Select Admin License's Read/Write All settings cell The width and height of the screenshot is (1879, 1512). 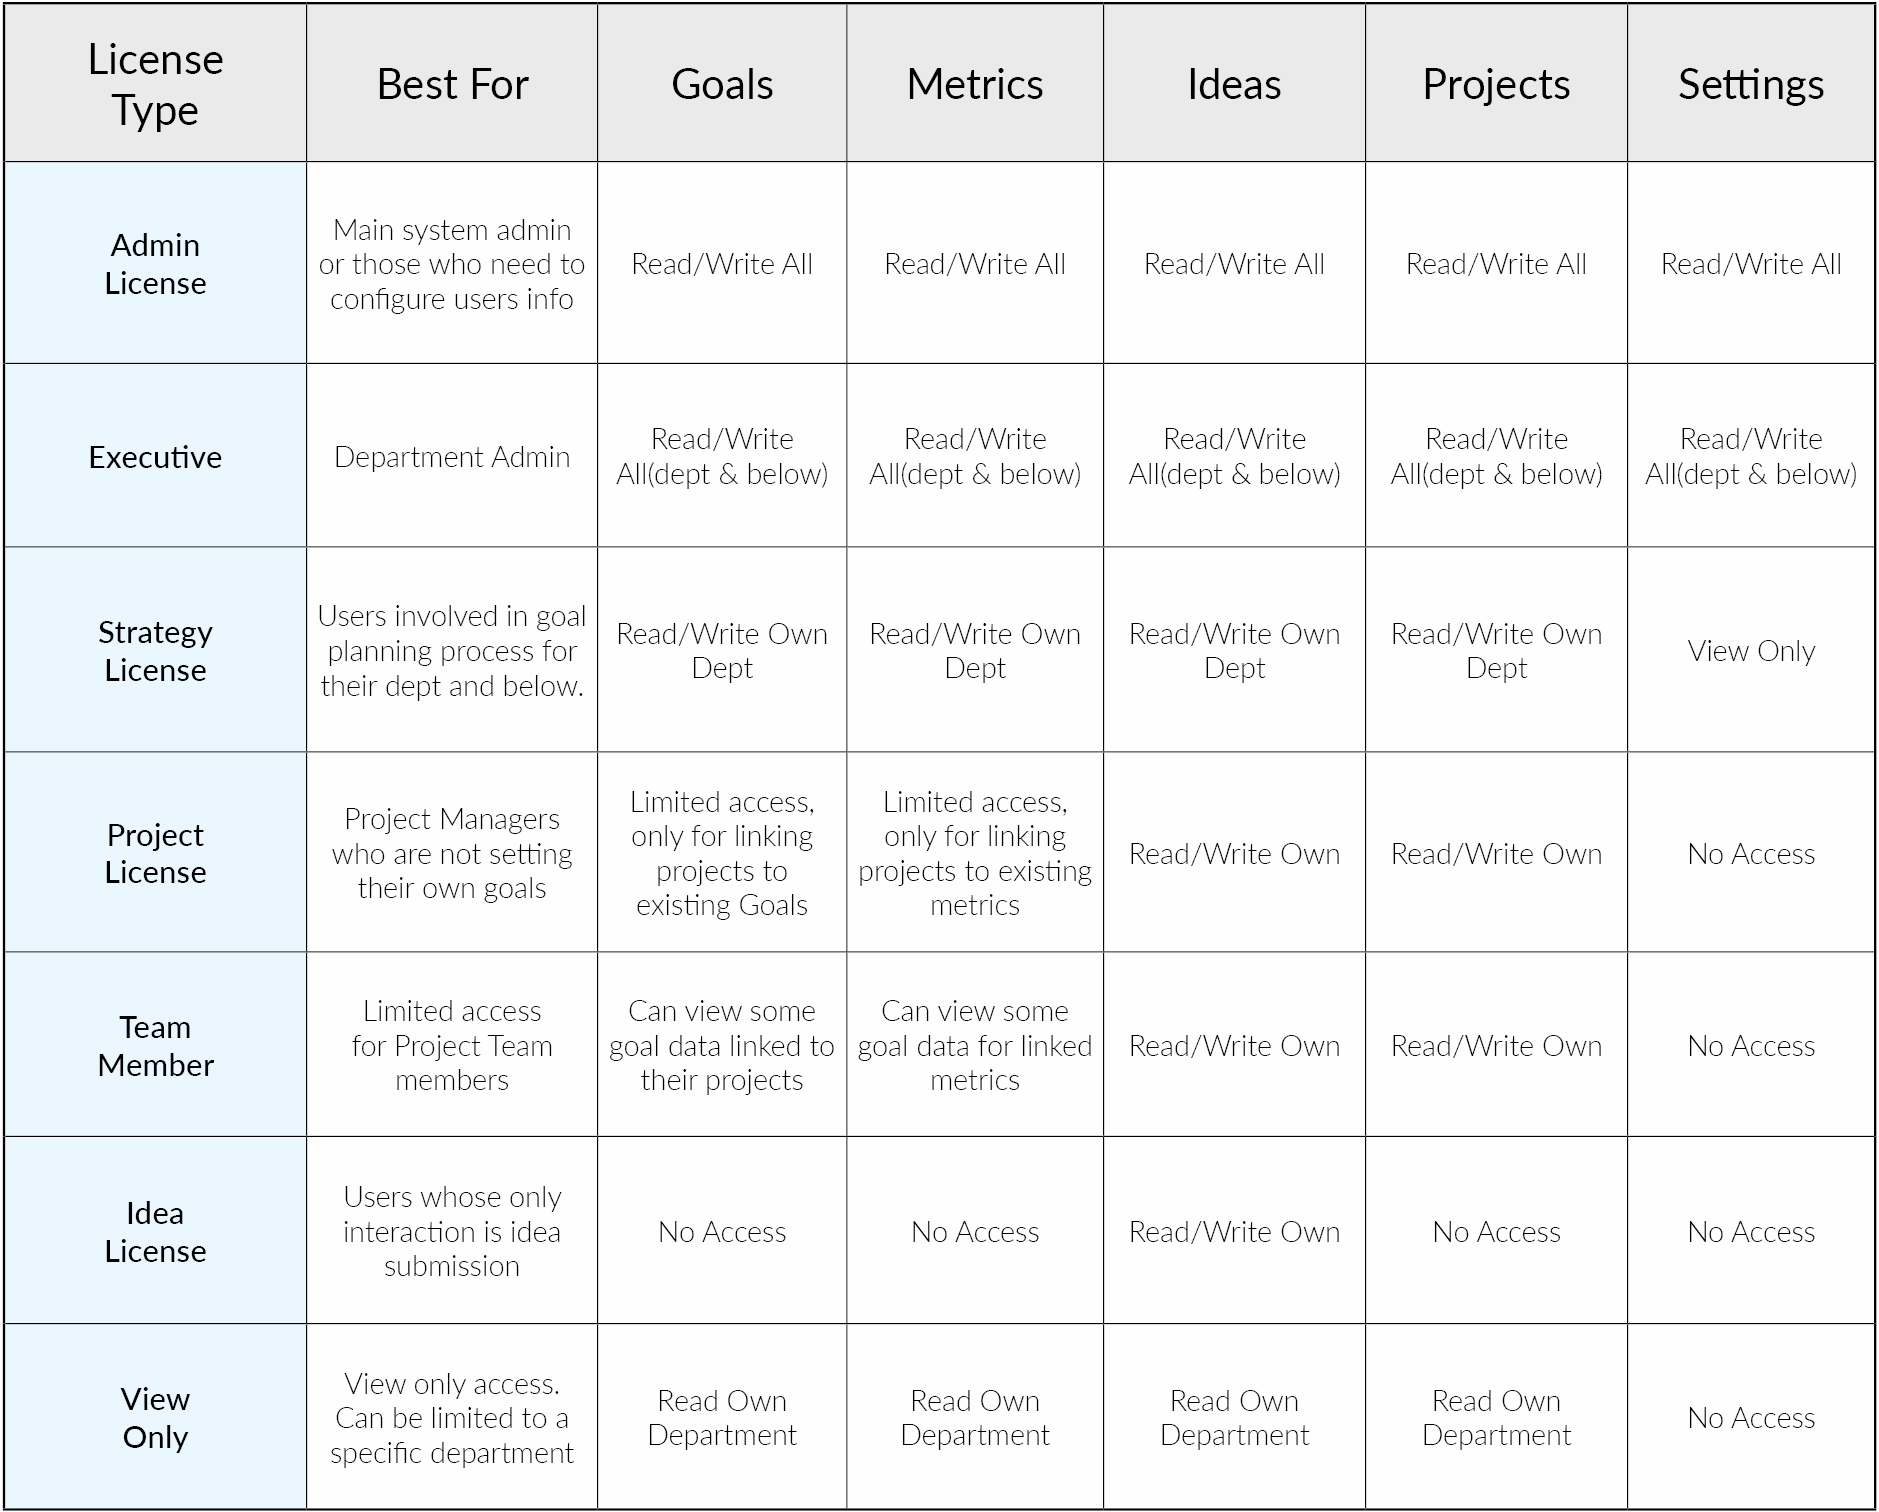(x=1751, y=263)
